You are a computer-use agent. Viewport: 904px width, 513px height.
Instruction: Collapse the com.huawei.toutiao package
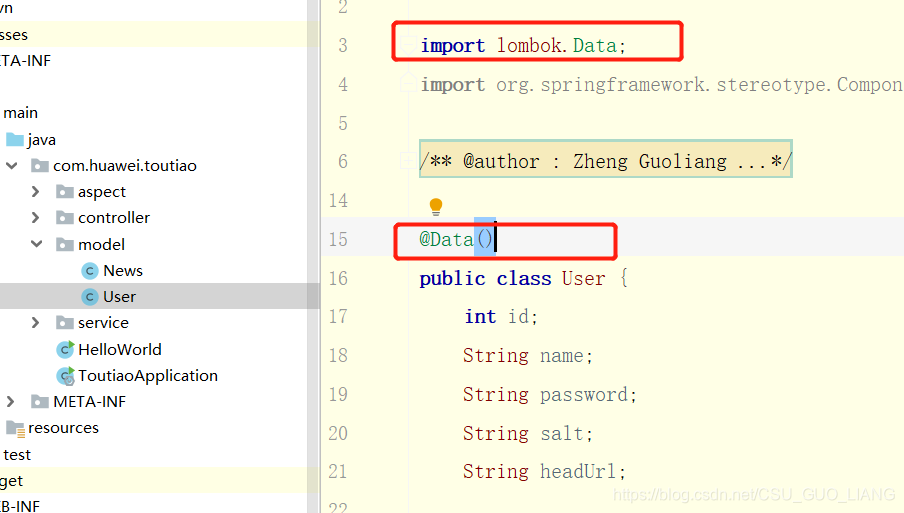pos(12,166)
